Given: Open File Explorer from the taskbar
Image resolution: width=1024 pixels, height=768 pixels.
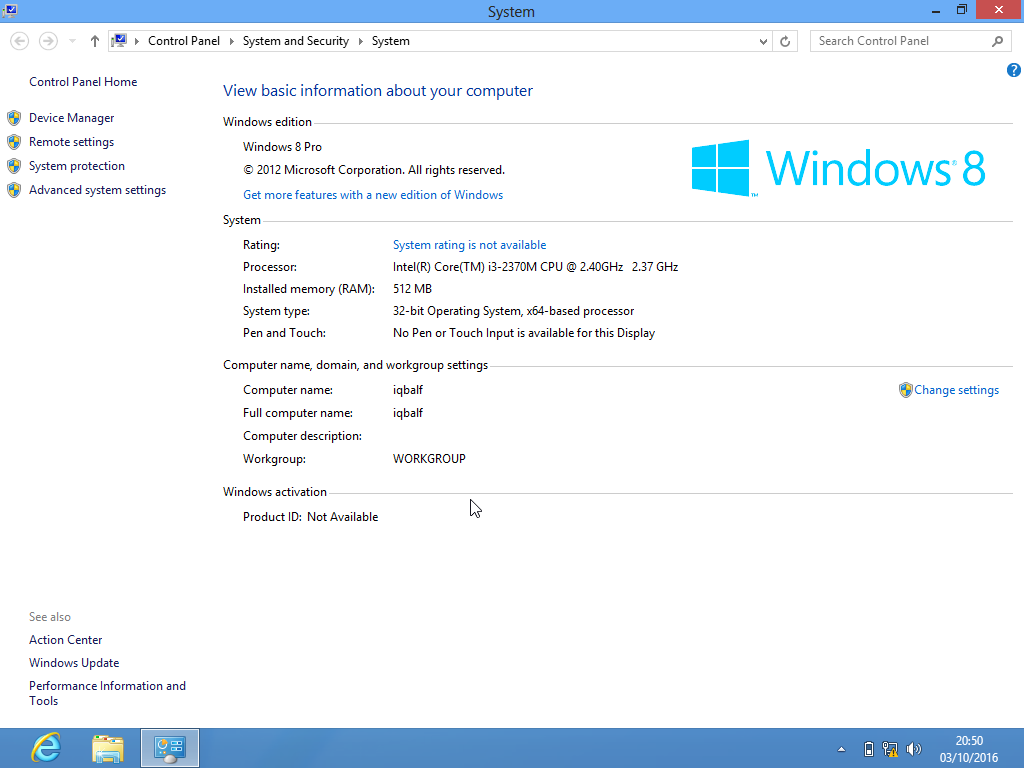Looking at the screenshot, I should click(x=108, y=748).
